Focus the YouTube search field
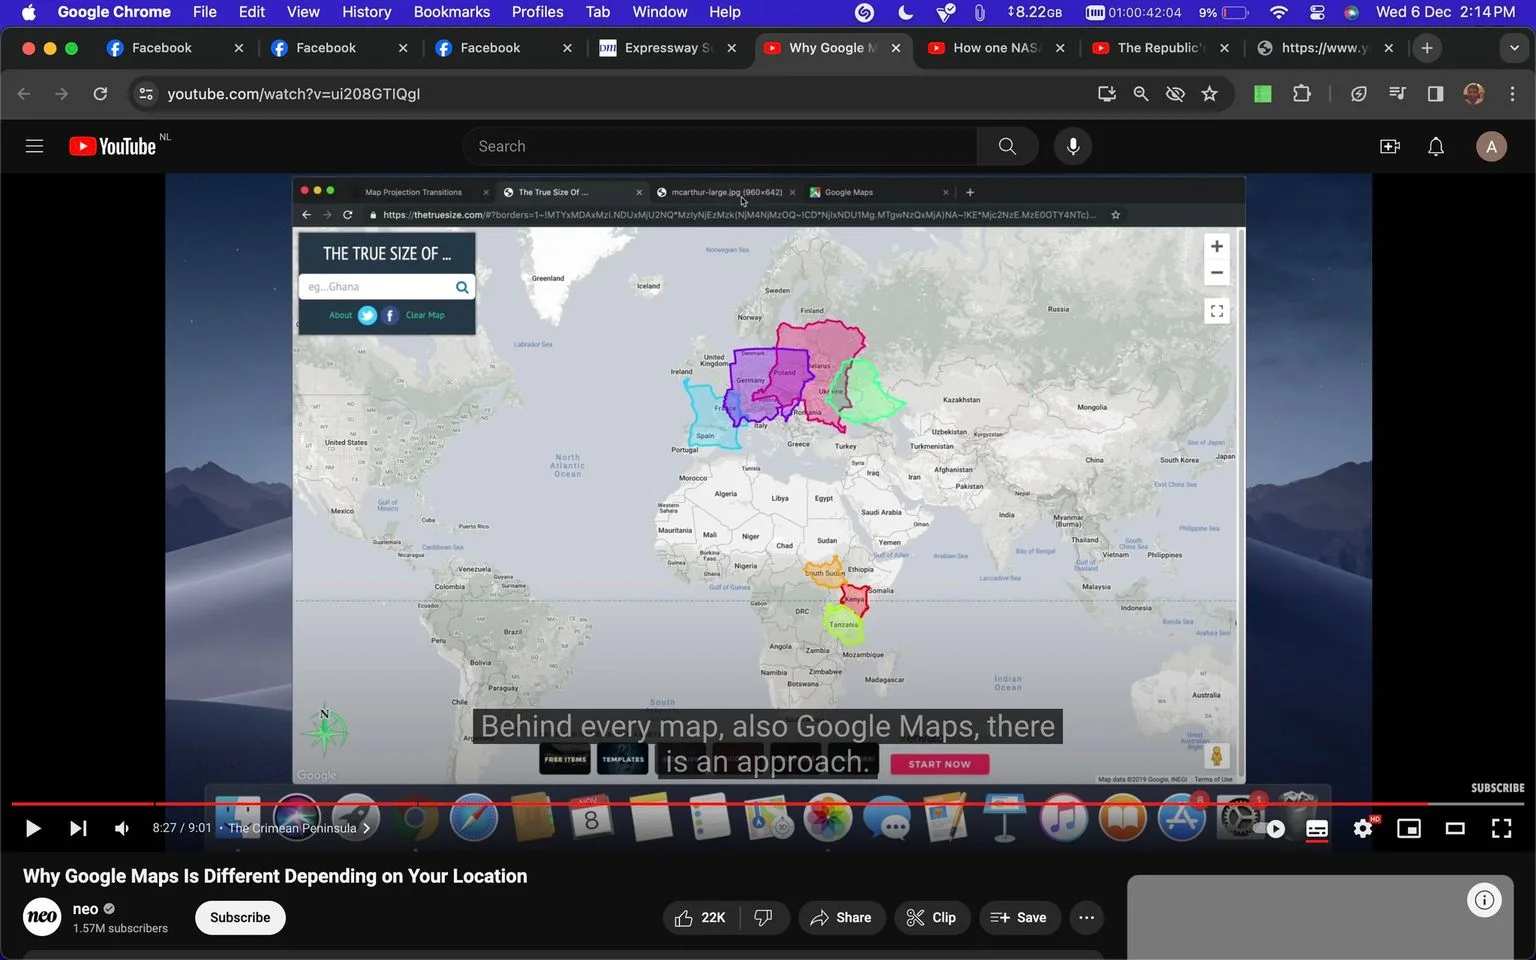The width and height of the screenshot is (1536, 960). click(720, 146)
